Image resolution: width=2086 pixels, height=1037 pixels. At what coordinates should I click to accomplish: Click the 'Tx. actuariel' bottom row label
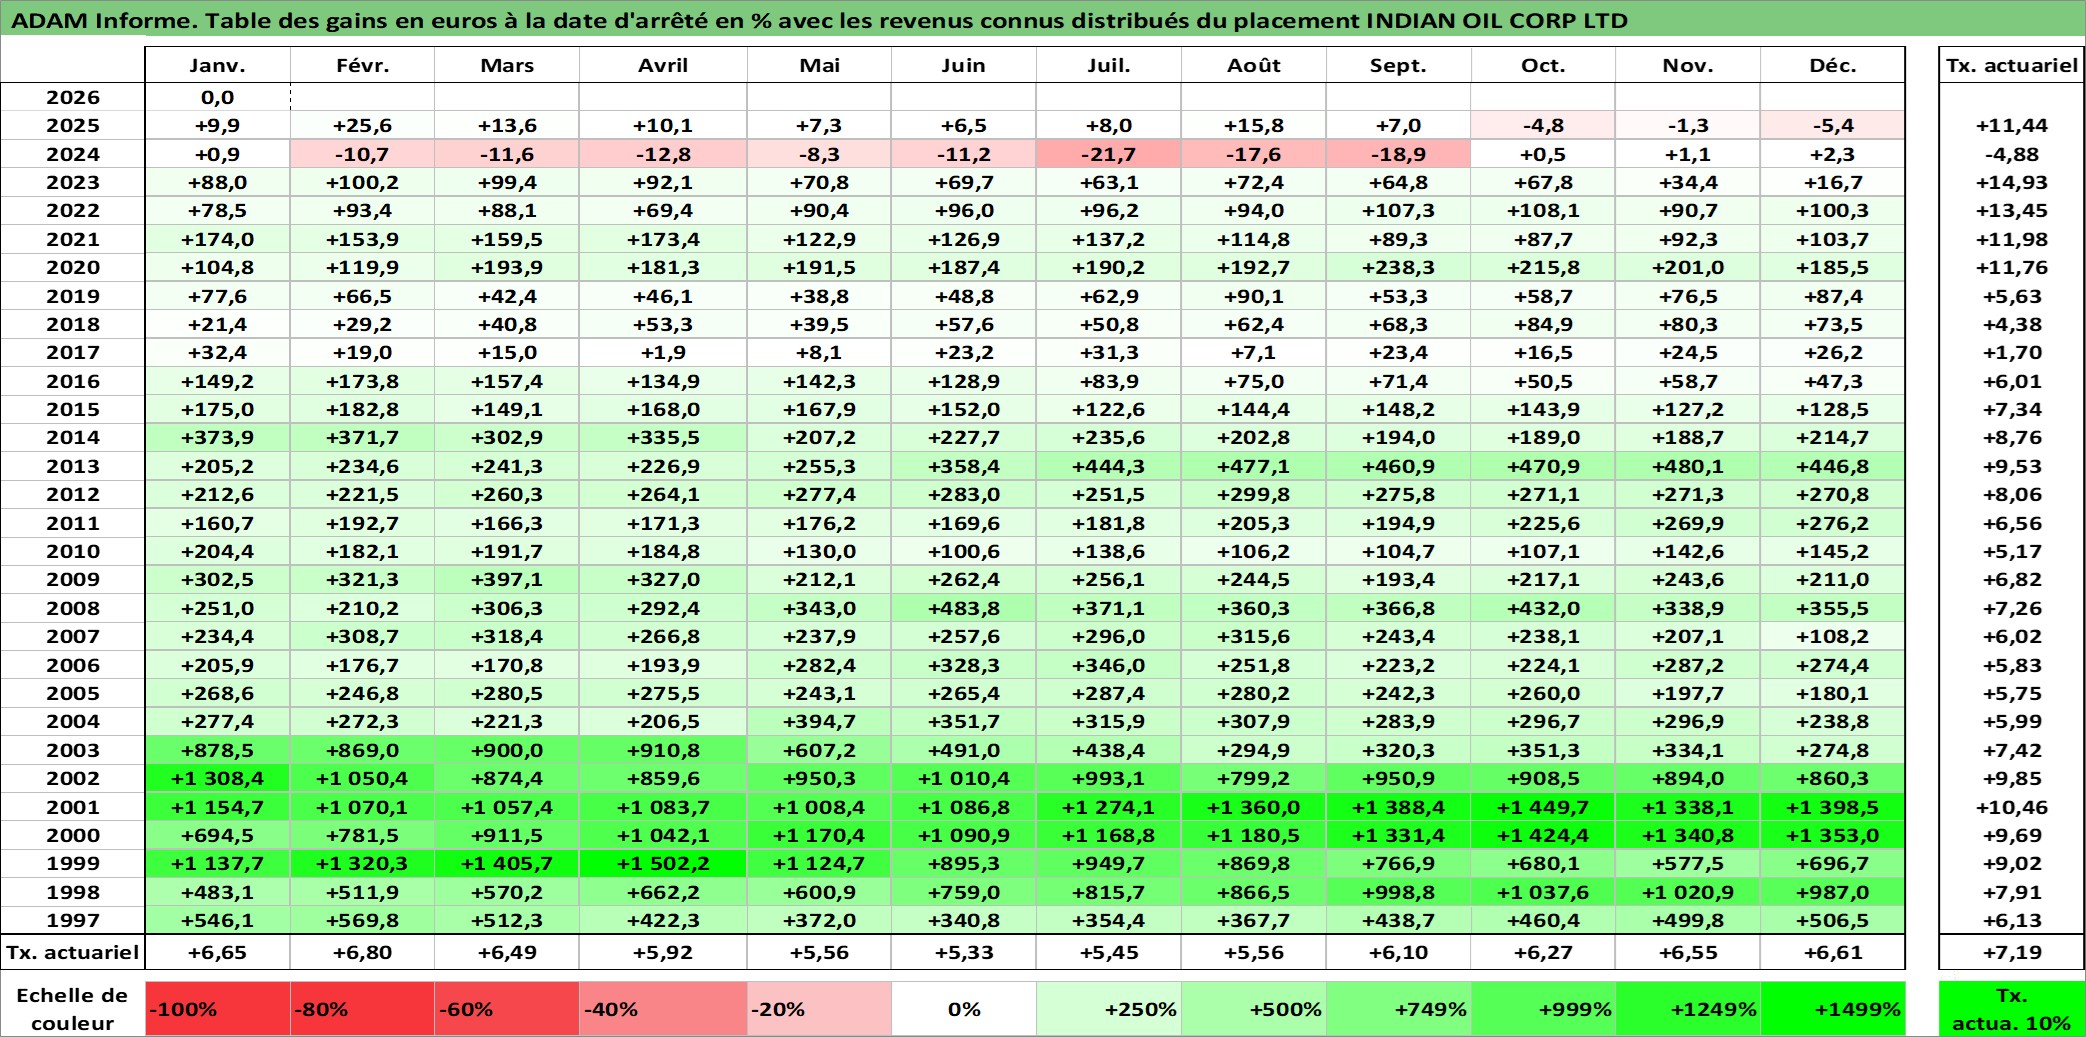point(73,952)
